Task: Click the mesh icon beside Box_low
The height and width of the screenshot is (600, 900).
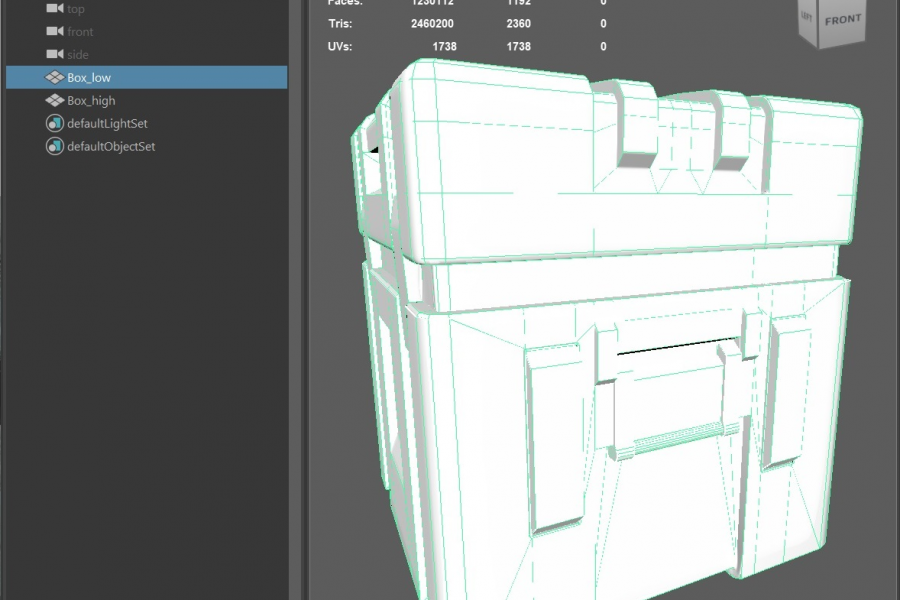Action: coord(55,78)
